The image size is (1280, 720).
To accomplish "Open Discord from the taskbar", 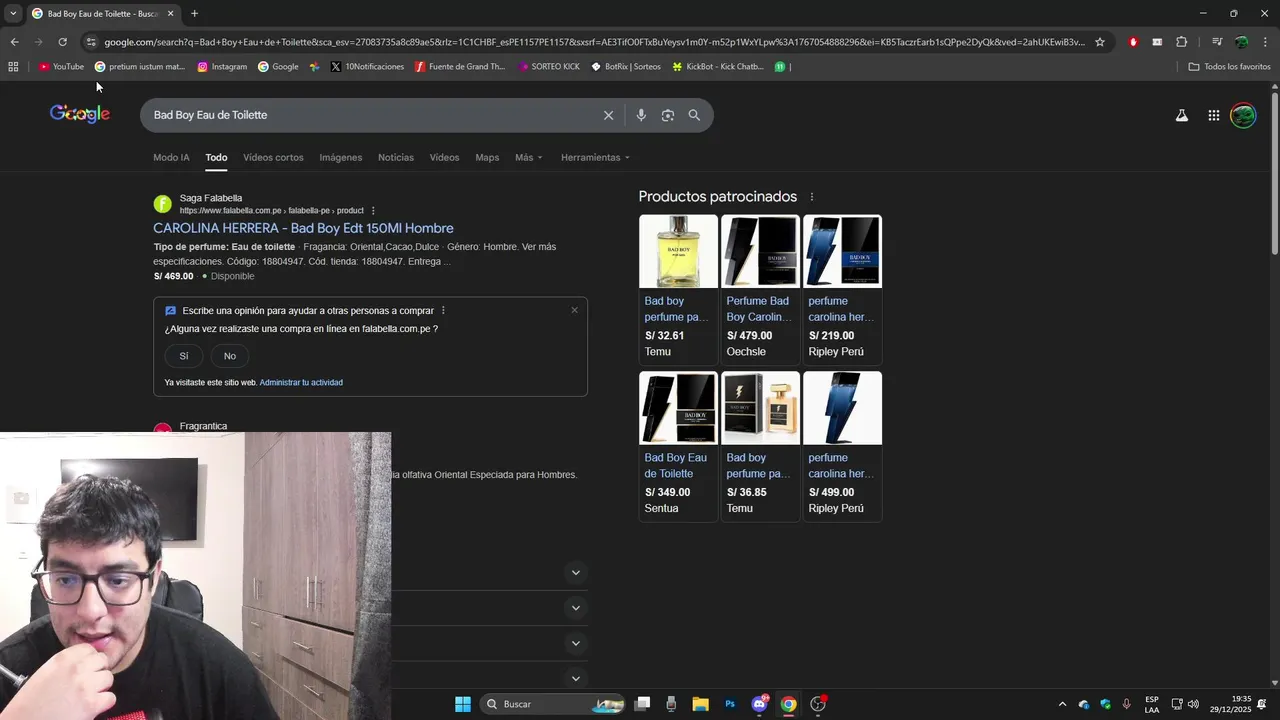I will (759, 704).
